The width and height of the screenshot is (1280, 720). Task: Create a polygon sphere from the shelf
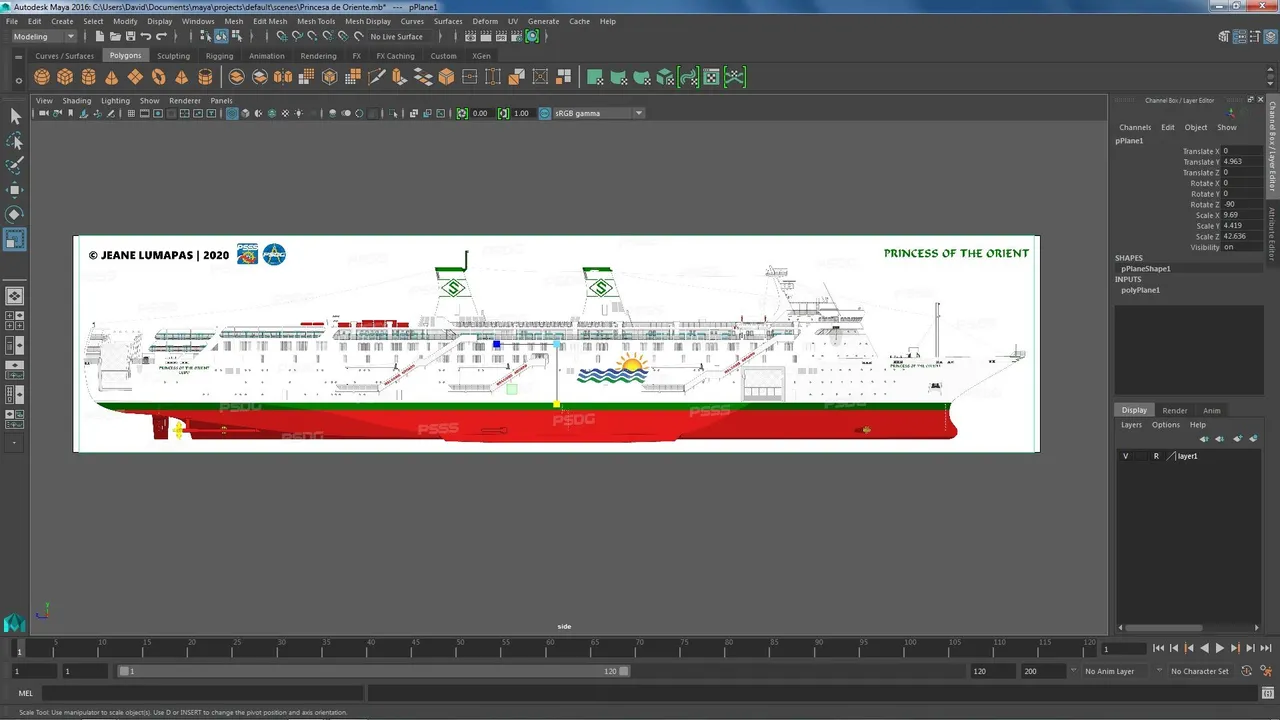42,77
